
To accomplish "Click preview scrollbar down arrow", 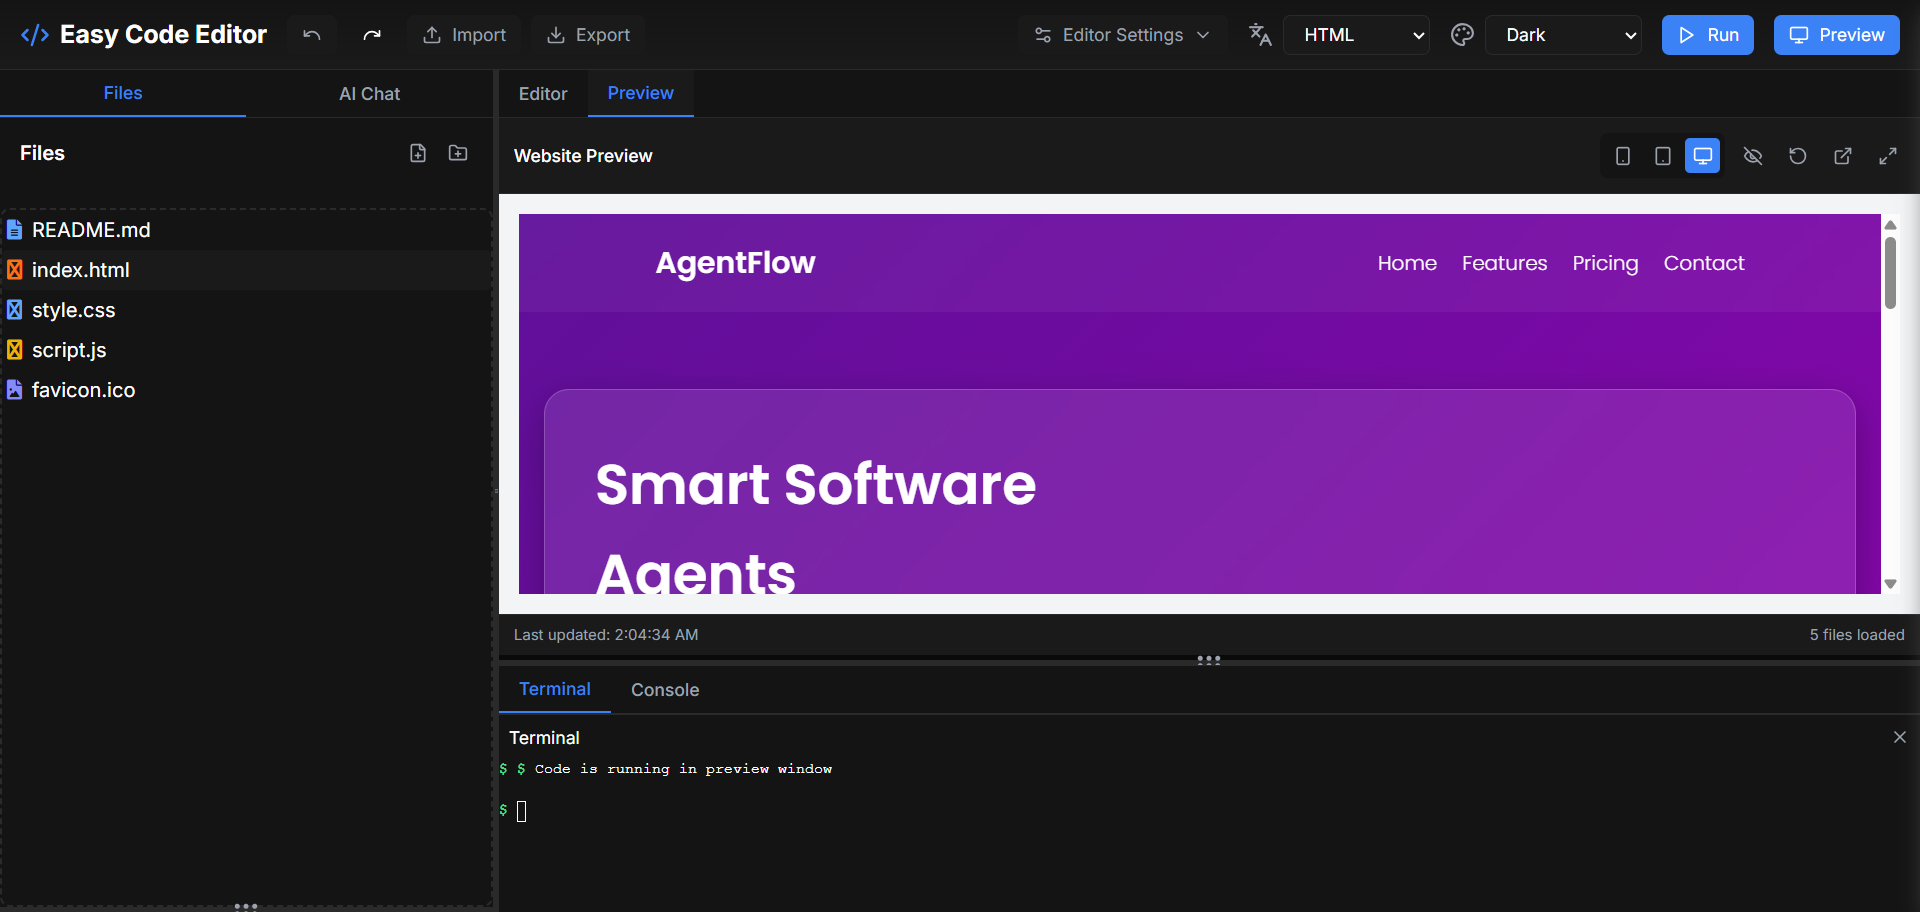I will coord(1891,584).
